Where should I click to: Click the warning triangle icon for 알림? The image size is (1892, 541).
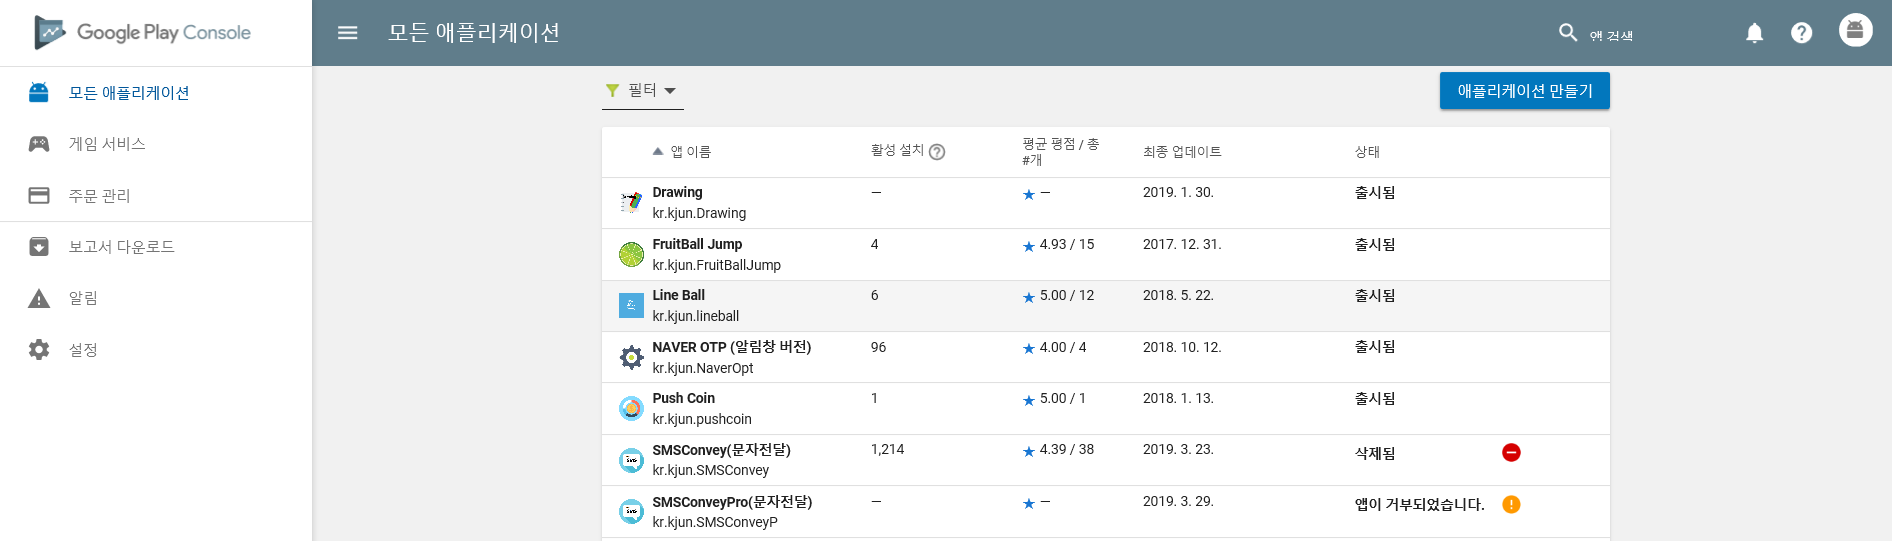(39, 298)
